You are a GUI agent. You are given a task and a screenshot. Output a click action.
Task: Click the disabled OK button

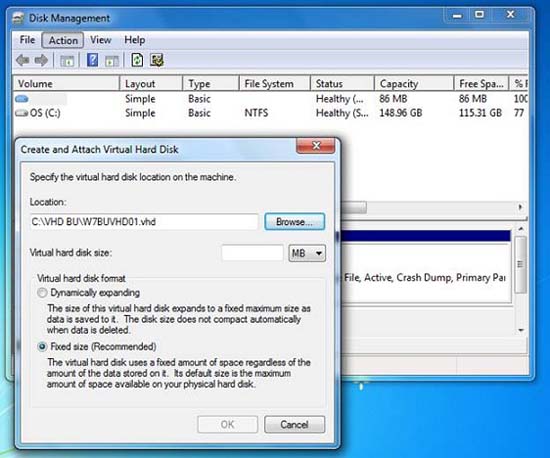tap(228, 424)
